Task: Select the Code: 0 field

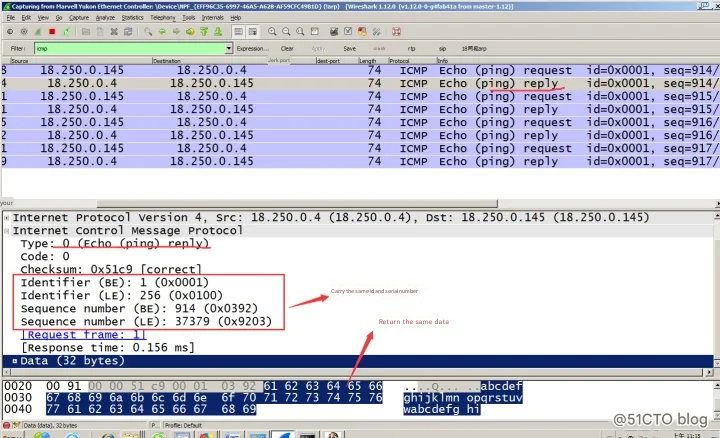Action: [45, 256]
